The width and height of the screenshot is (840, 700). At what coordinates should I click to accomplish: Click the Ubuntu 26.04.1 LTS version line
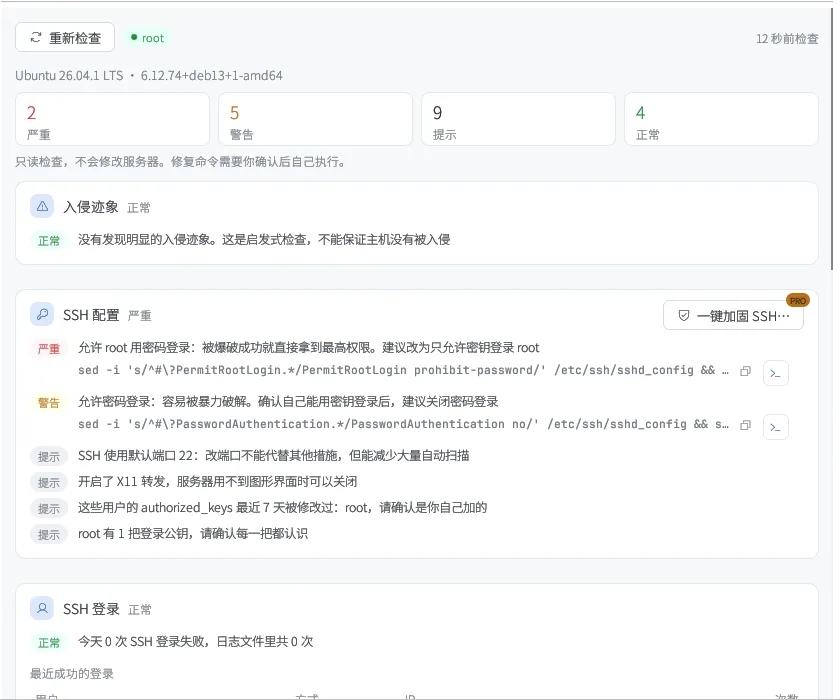tap(148, 76)
